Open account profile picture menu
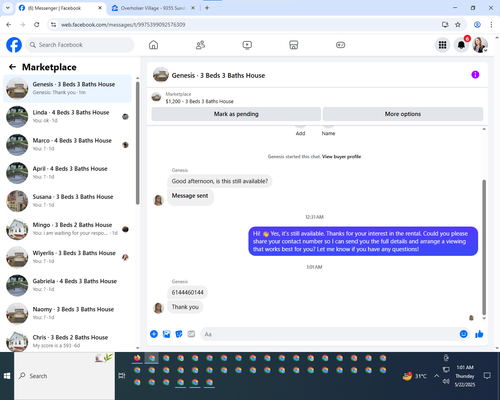Screen dimensions: 500x400 [x=480, y=45]
